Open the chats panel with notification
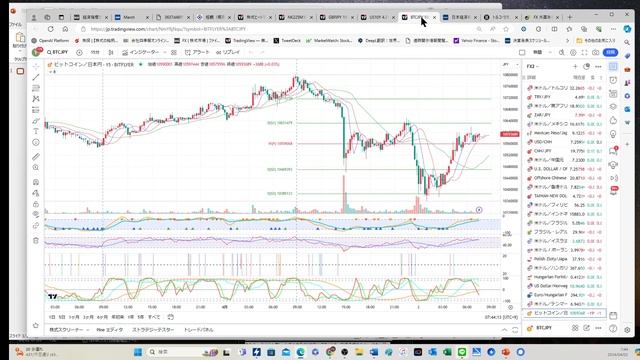The image size is (640, 360). 613,151
